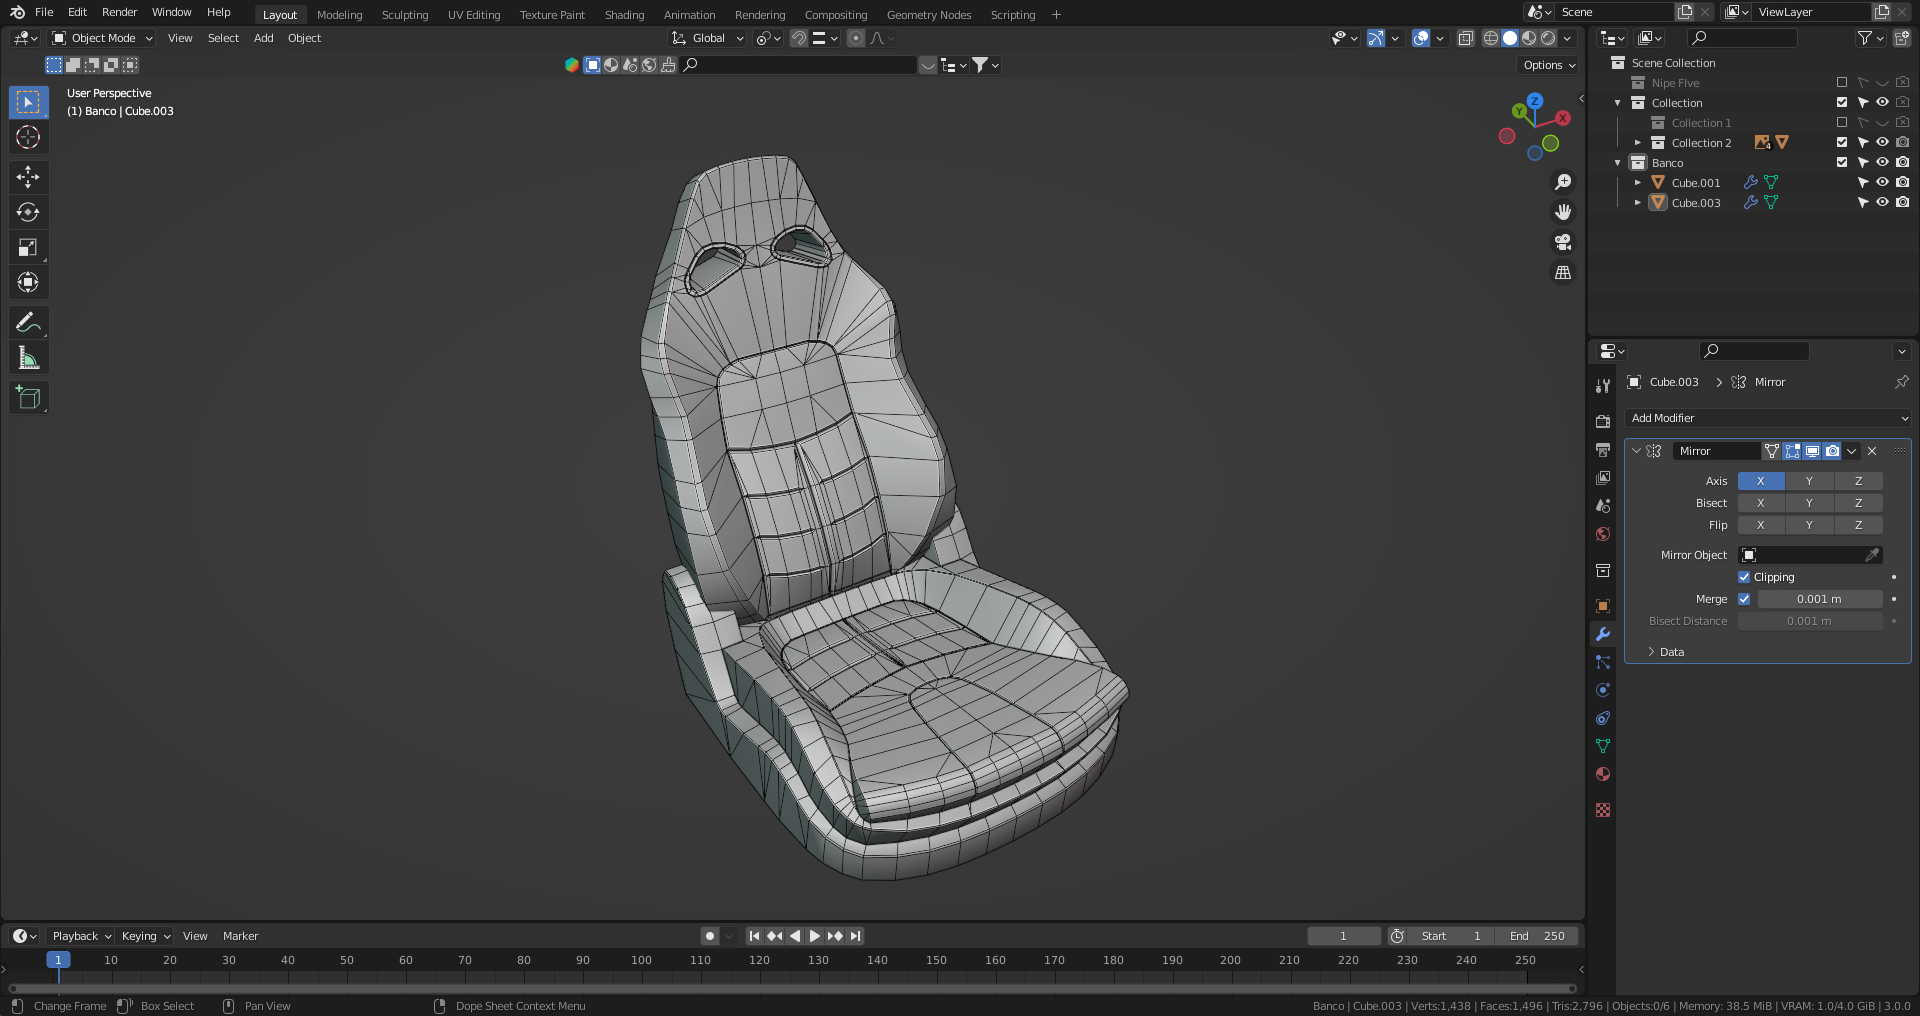Select the Measure tool
Screen dimensions: 1920x1016
(28, 358)
